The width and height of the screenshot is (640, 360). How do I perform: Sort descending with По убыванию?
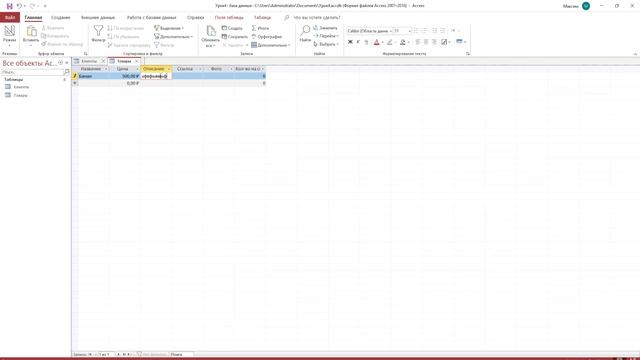click(124, 37)
